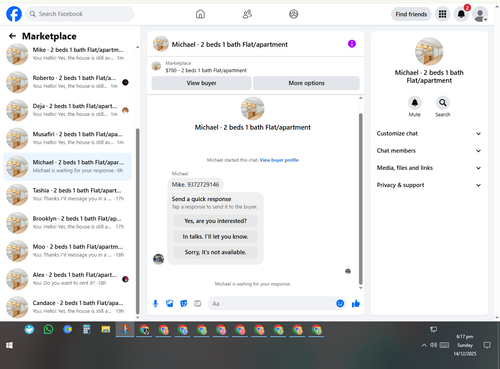The width and height of the screenshot is (500, 369).
Task: Open the Deja conversation
Action: 68,110
